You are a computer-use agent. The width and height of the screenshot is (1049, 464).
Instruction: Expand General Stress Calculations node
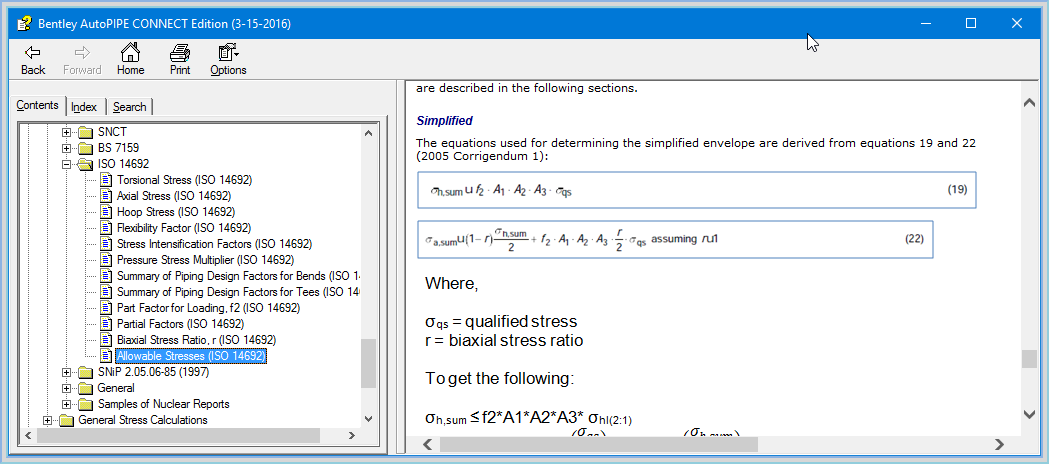coord(47,420)
